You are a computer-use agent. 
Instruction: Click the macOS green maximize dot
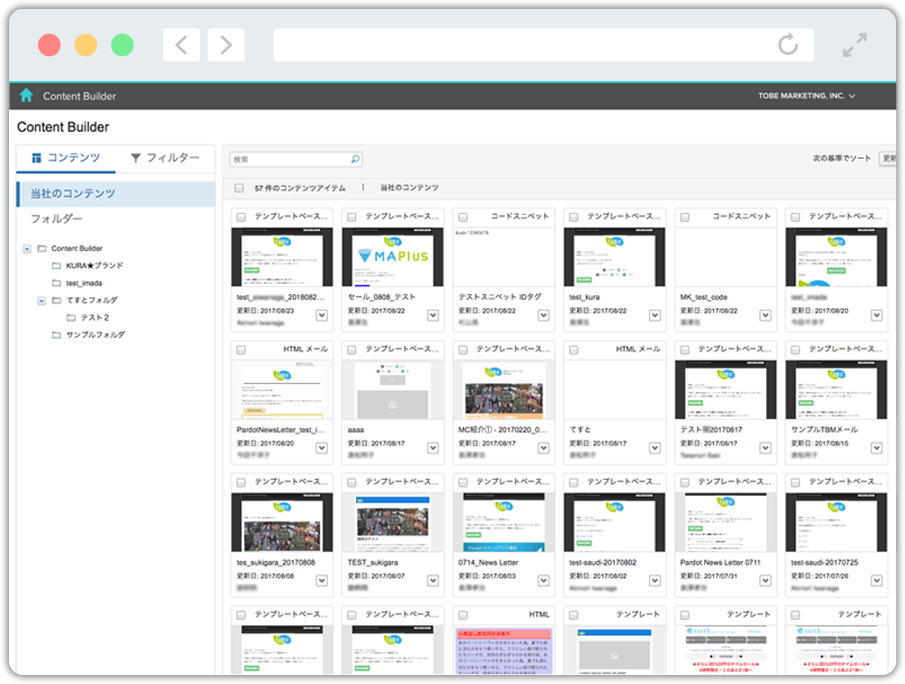[x=122, y=45]
